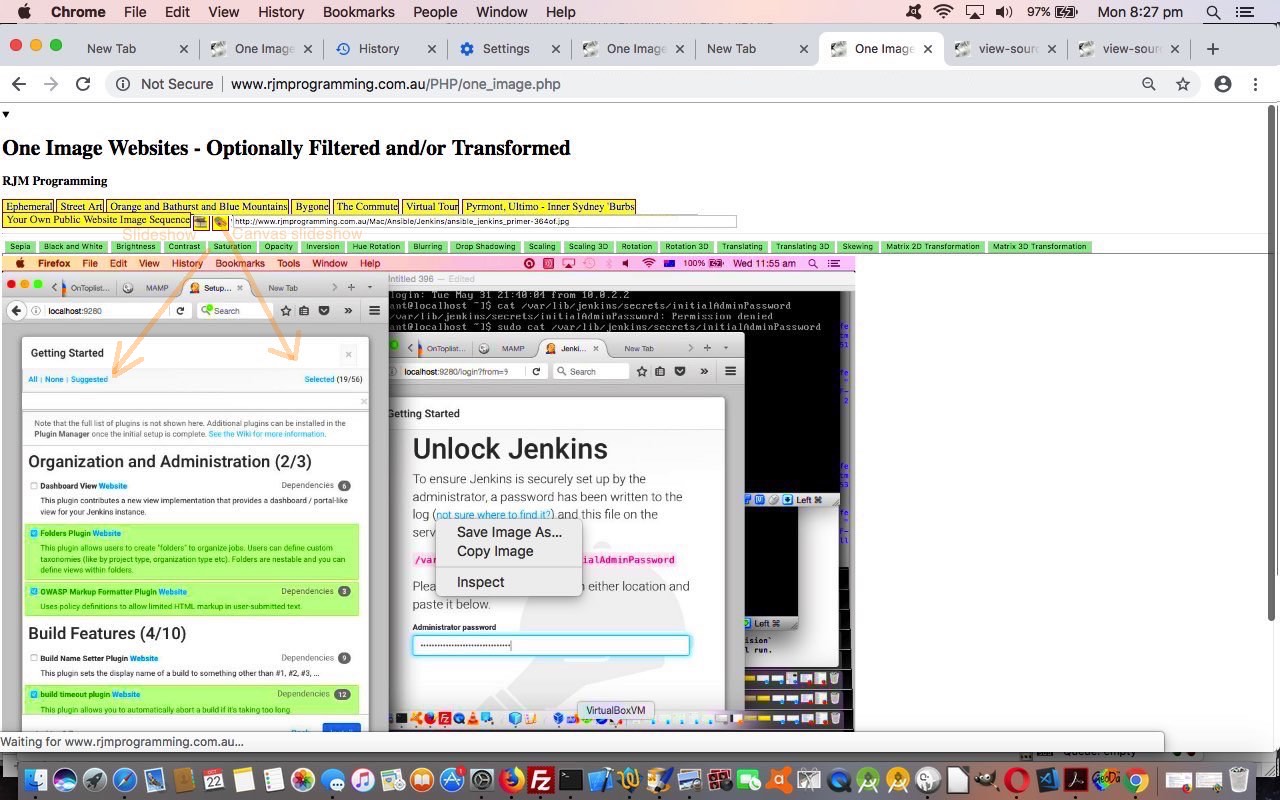Screen dimensions: 1280x800
Task: Apply the Skewing transform
Action: pos(857,246)
